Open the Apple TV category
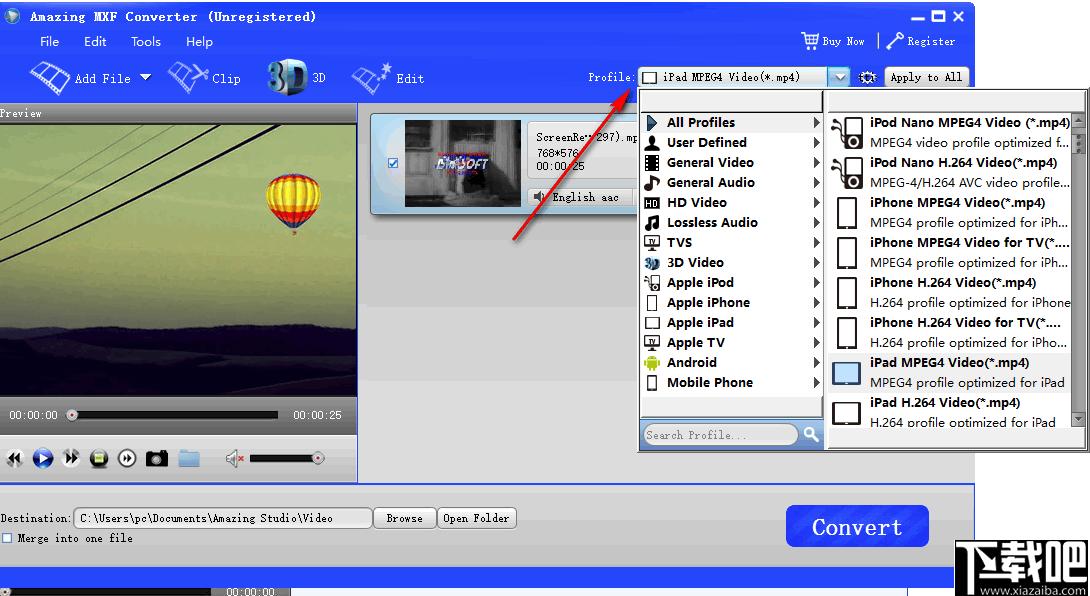1090x596 pixels. coord(731,343)
